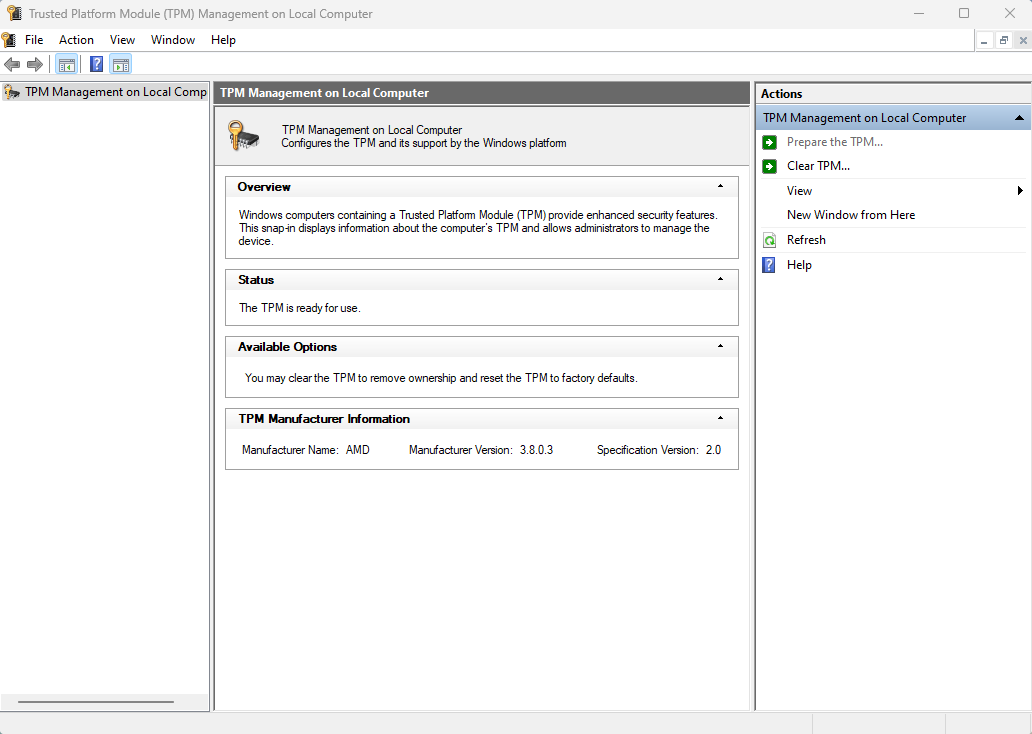
Task: Close the inner MDI child window
Action: point(1023,41)
